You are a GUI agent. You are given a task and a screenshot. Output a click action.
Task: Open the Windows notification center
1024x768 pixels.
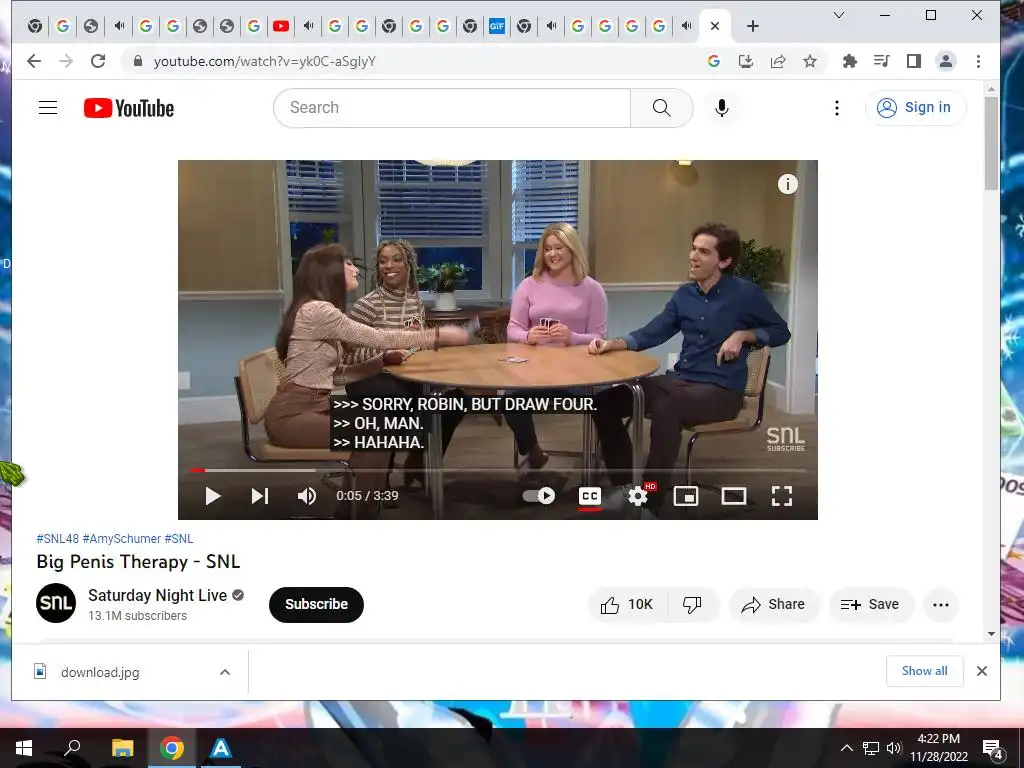pos(993,748)
